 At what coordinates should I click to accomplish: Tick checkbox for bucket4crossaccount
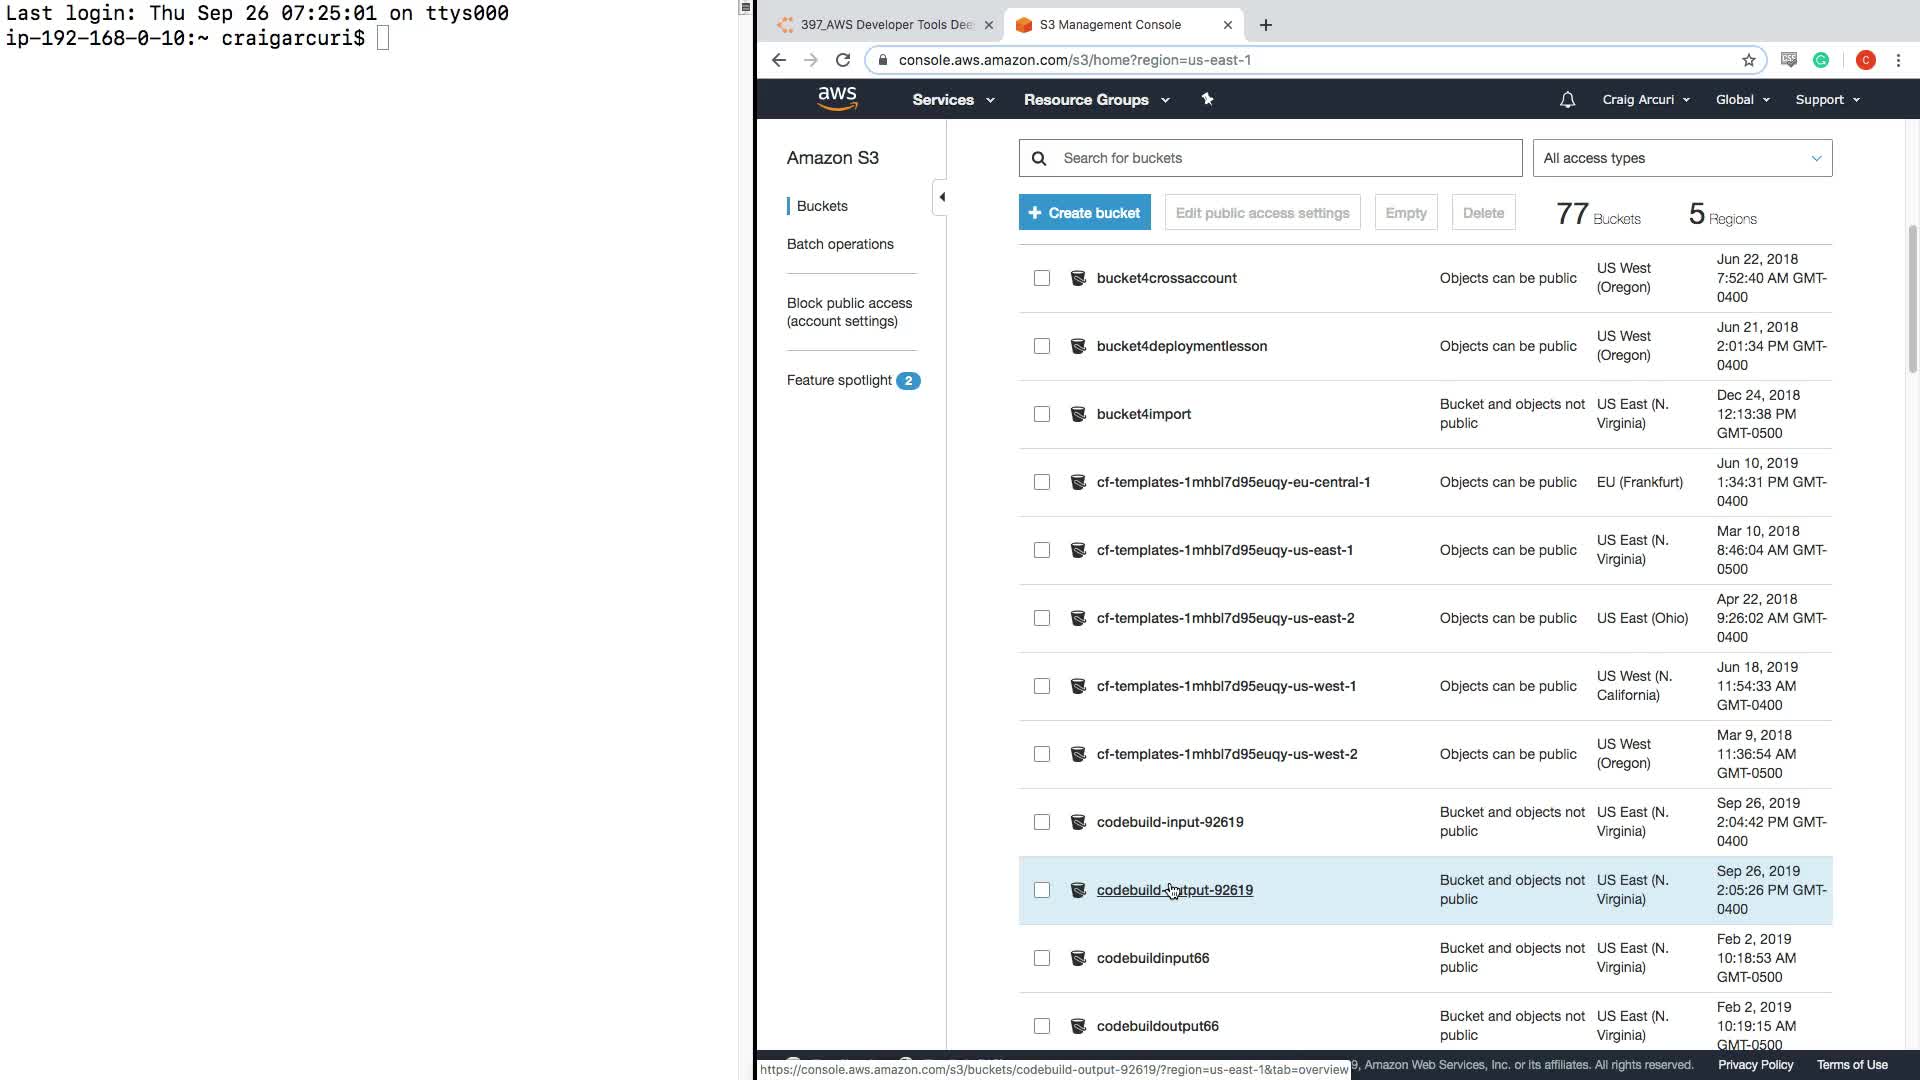click(1042, 278)
